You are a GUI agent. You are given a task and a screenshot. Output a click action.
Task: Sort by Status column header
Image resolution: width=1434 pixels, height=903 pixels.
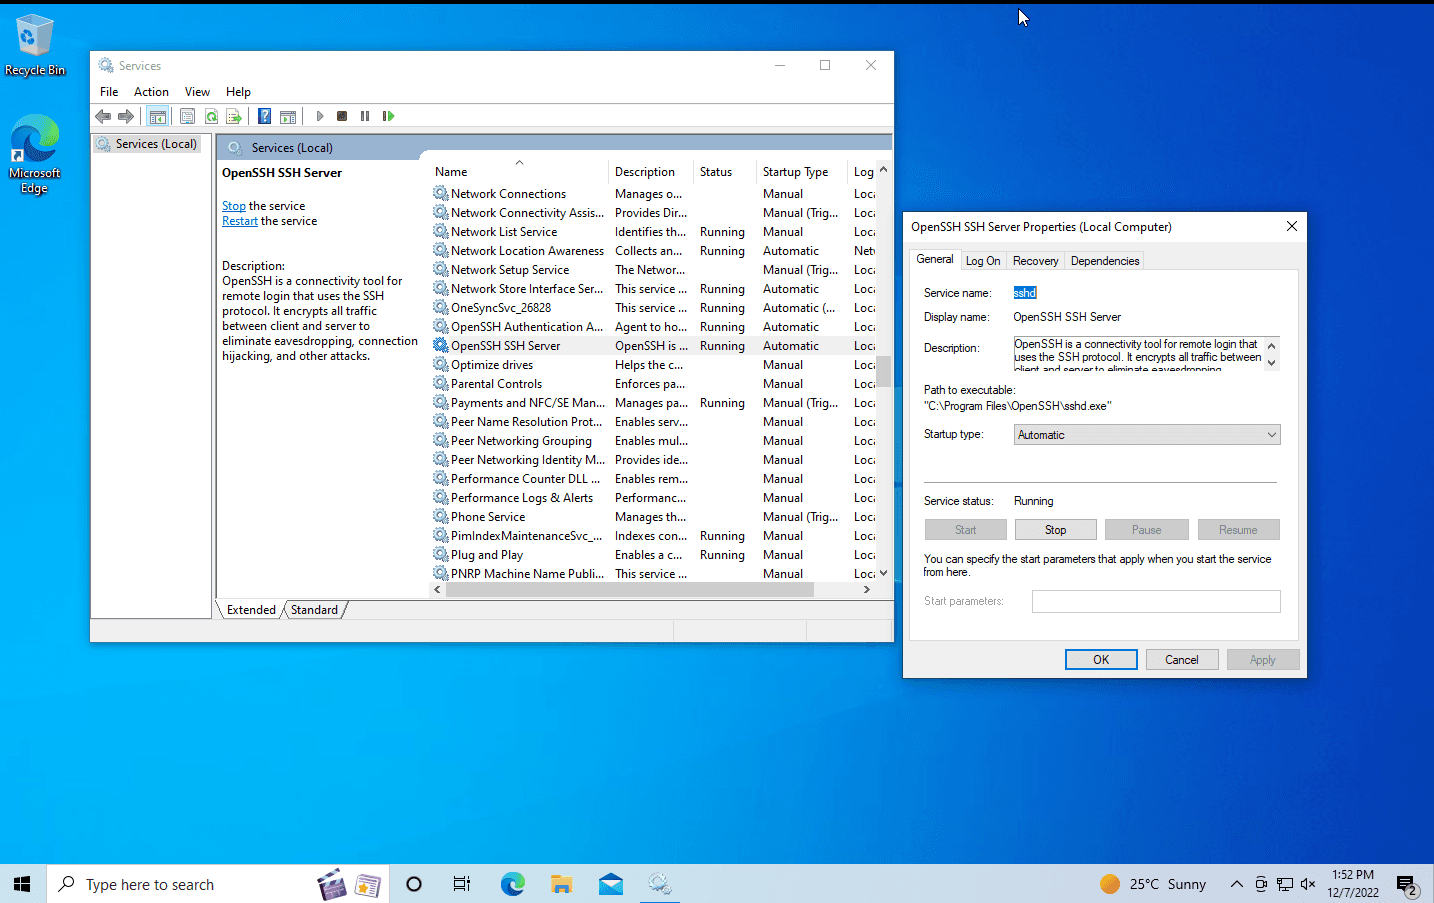coord(723,172)
